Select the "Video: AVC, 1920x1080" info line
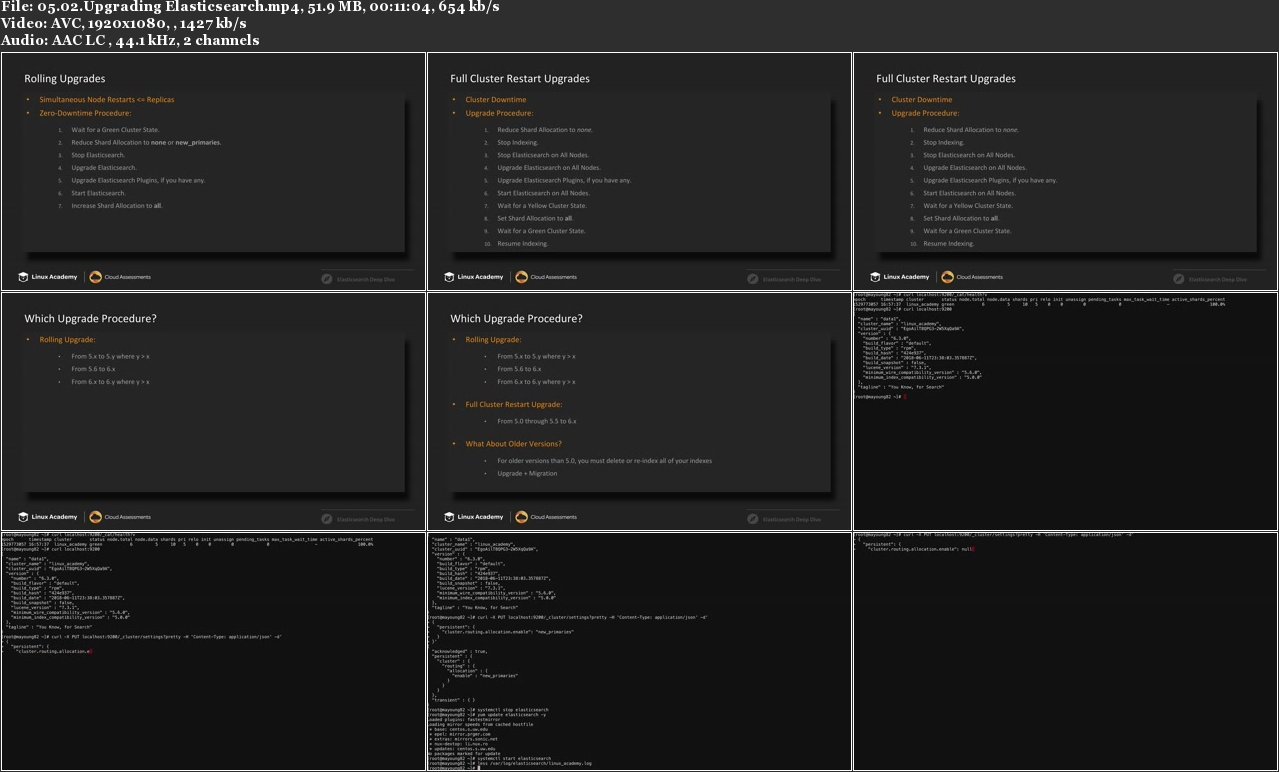Viewport: 1279px width, 772px height. click(124, 23)
